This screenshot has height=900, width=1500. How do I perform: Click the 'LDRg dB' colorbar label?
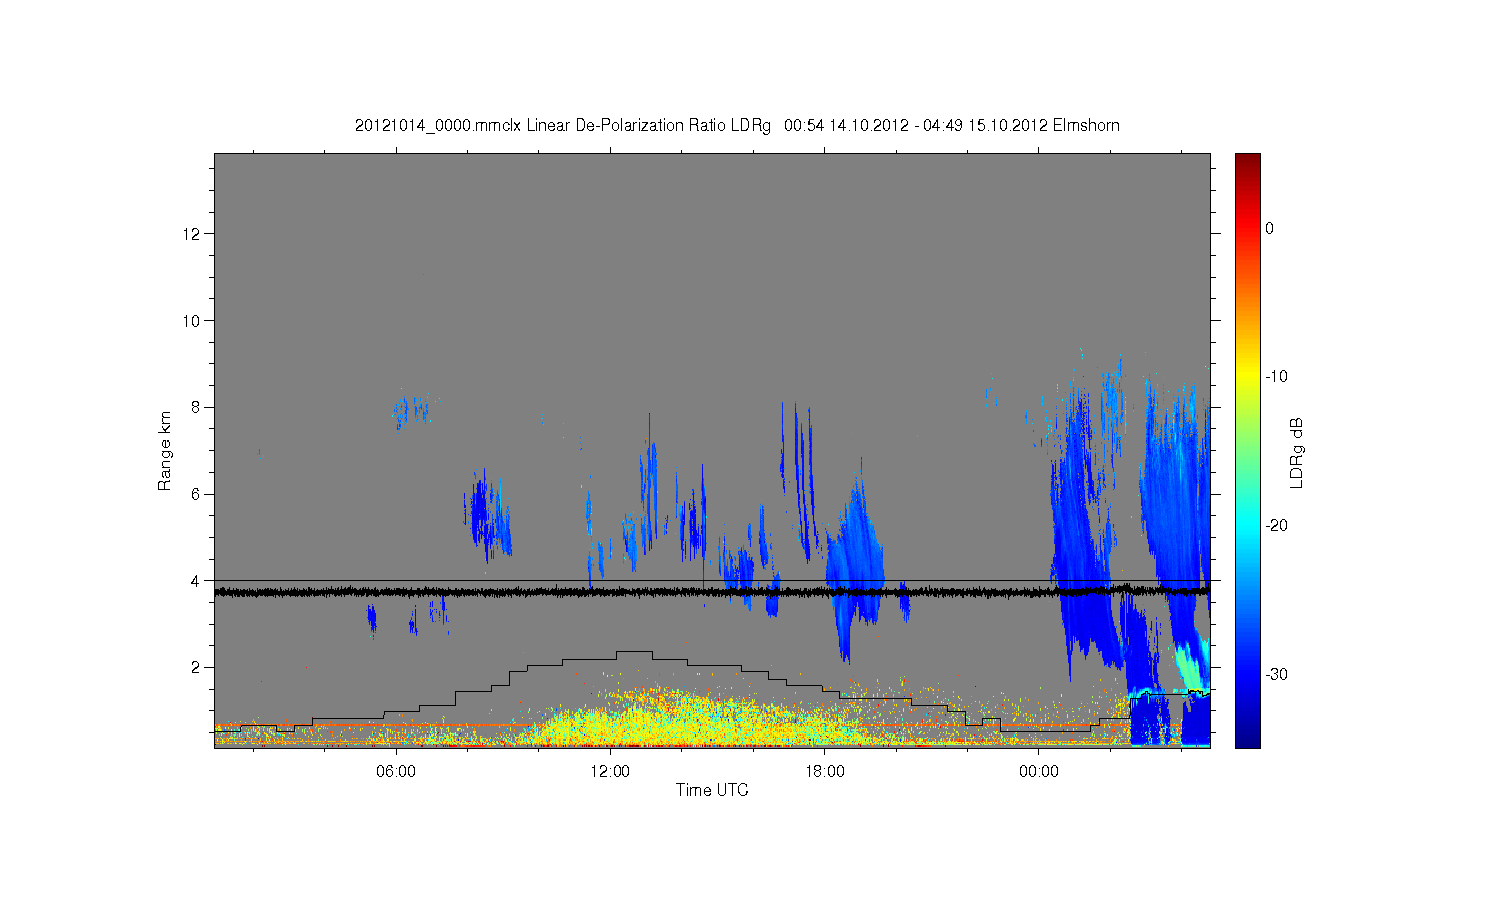tap(1297, 452)
